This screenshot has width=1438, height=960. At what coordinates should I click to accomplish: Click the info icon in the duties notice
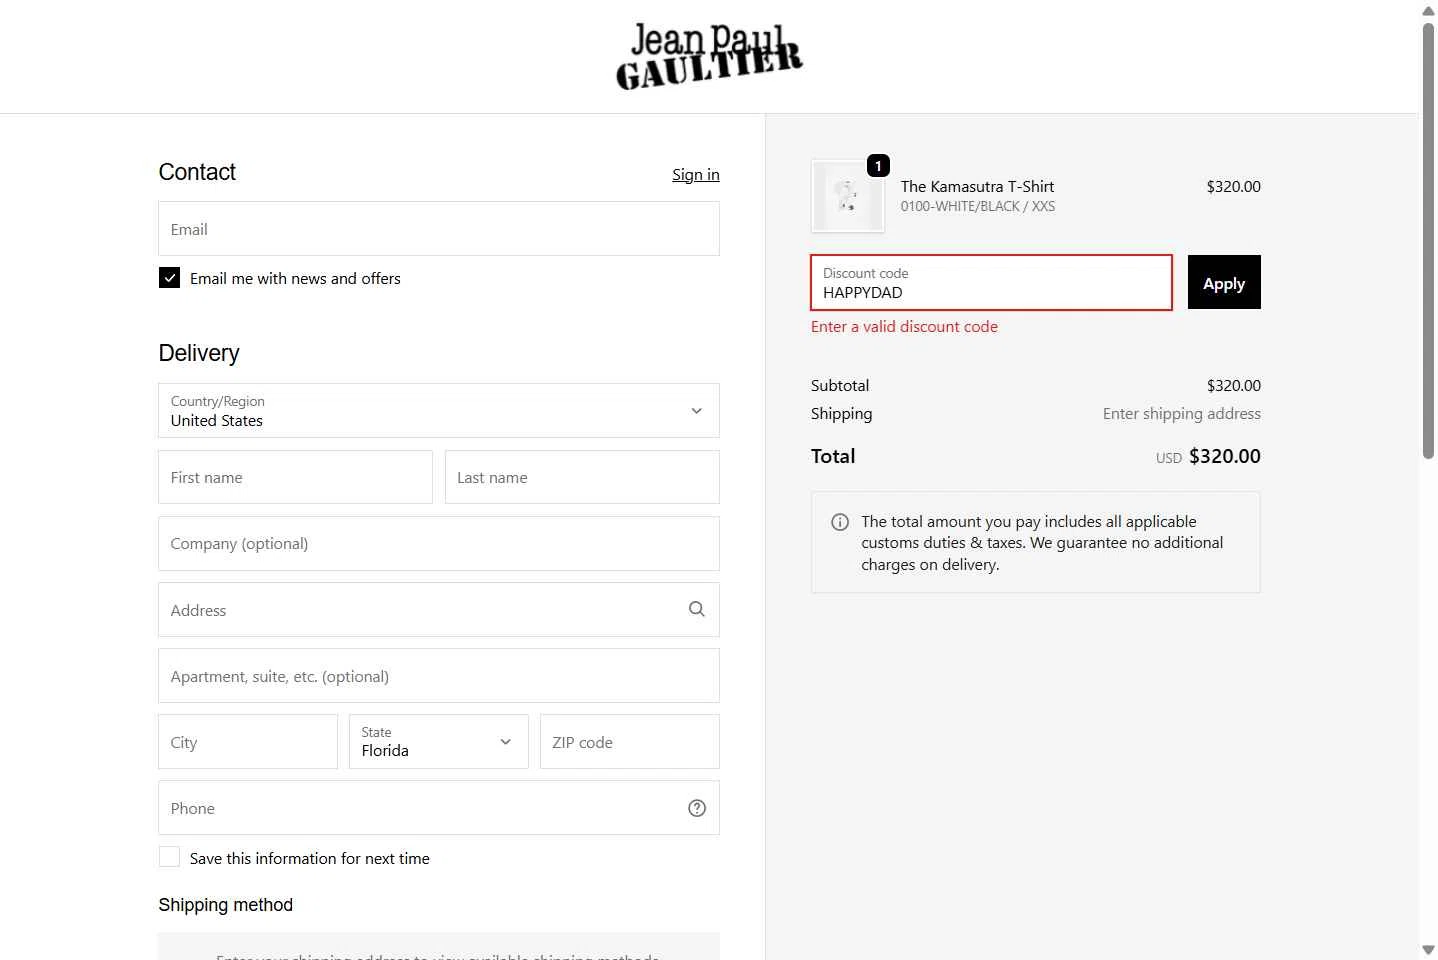pos(840,522)
